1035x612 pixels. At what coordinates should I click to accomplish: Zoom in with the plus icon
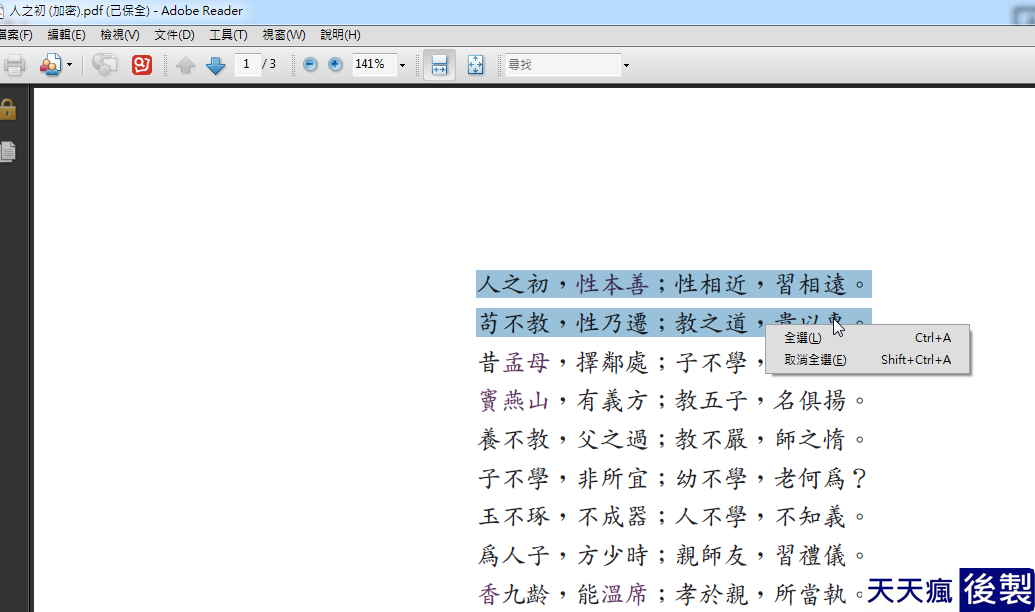pyautogui.click(x=335, y=64)
